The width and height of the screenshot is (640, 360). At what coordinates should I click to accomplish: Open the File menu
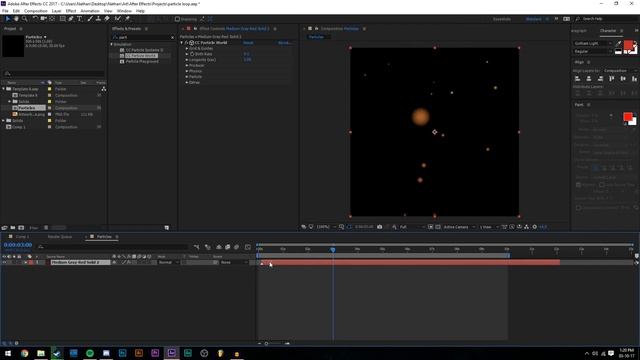pos(5,11)
